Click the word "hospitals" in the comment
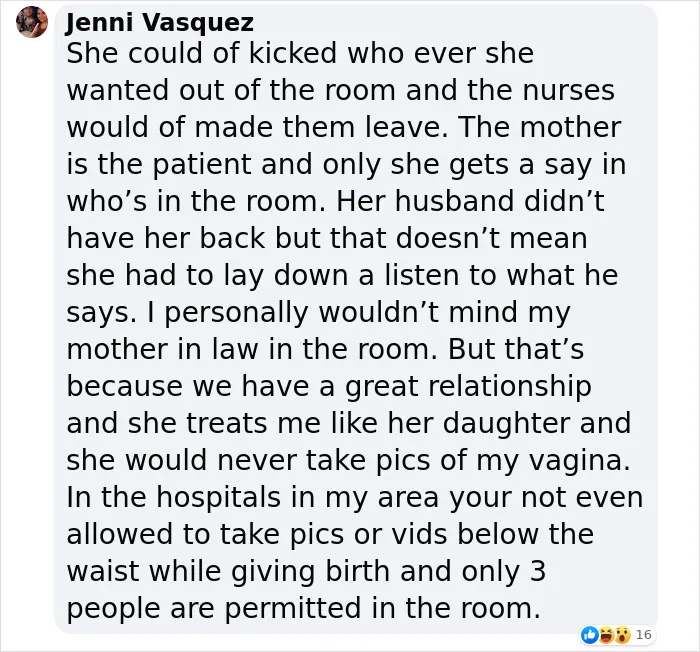Image resolution: width=700 pixels, height=652 pixels. pos(219,497)
